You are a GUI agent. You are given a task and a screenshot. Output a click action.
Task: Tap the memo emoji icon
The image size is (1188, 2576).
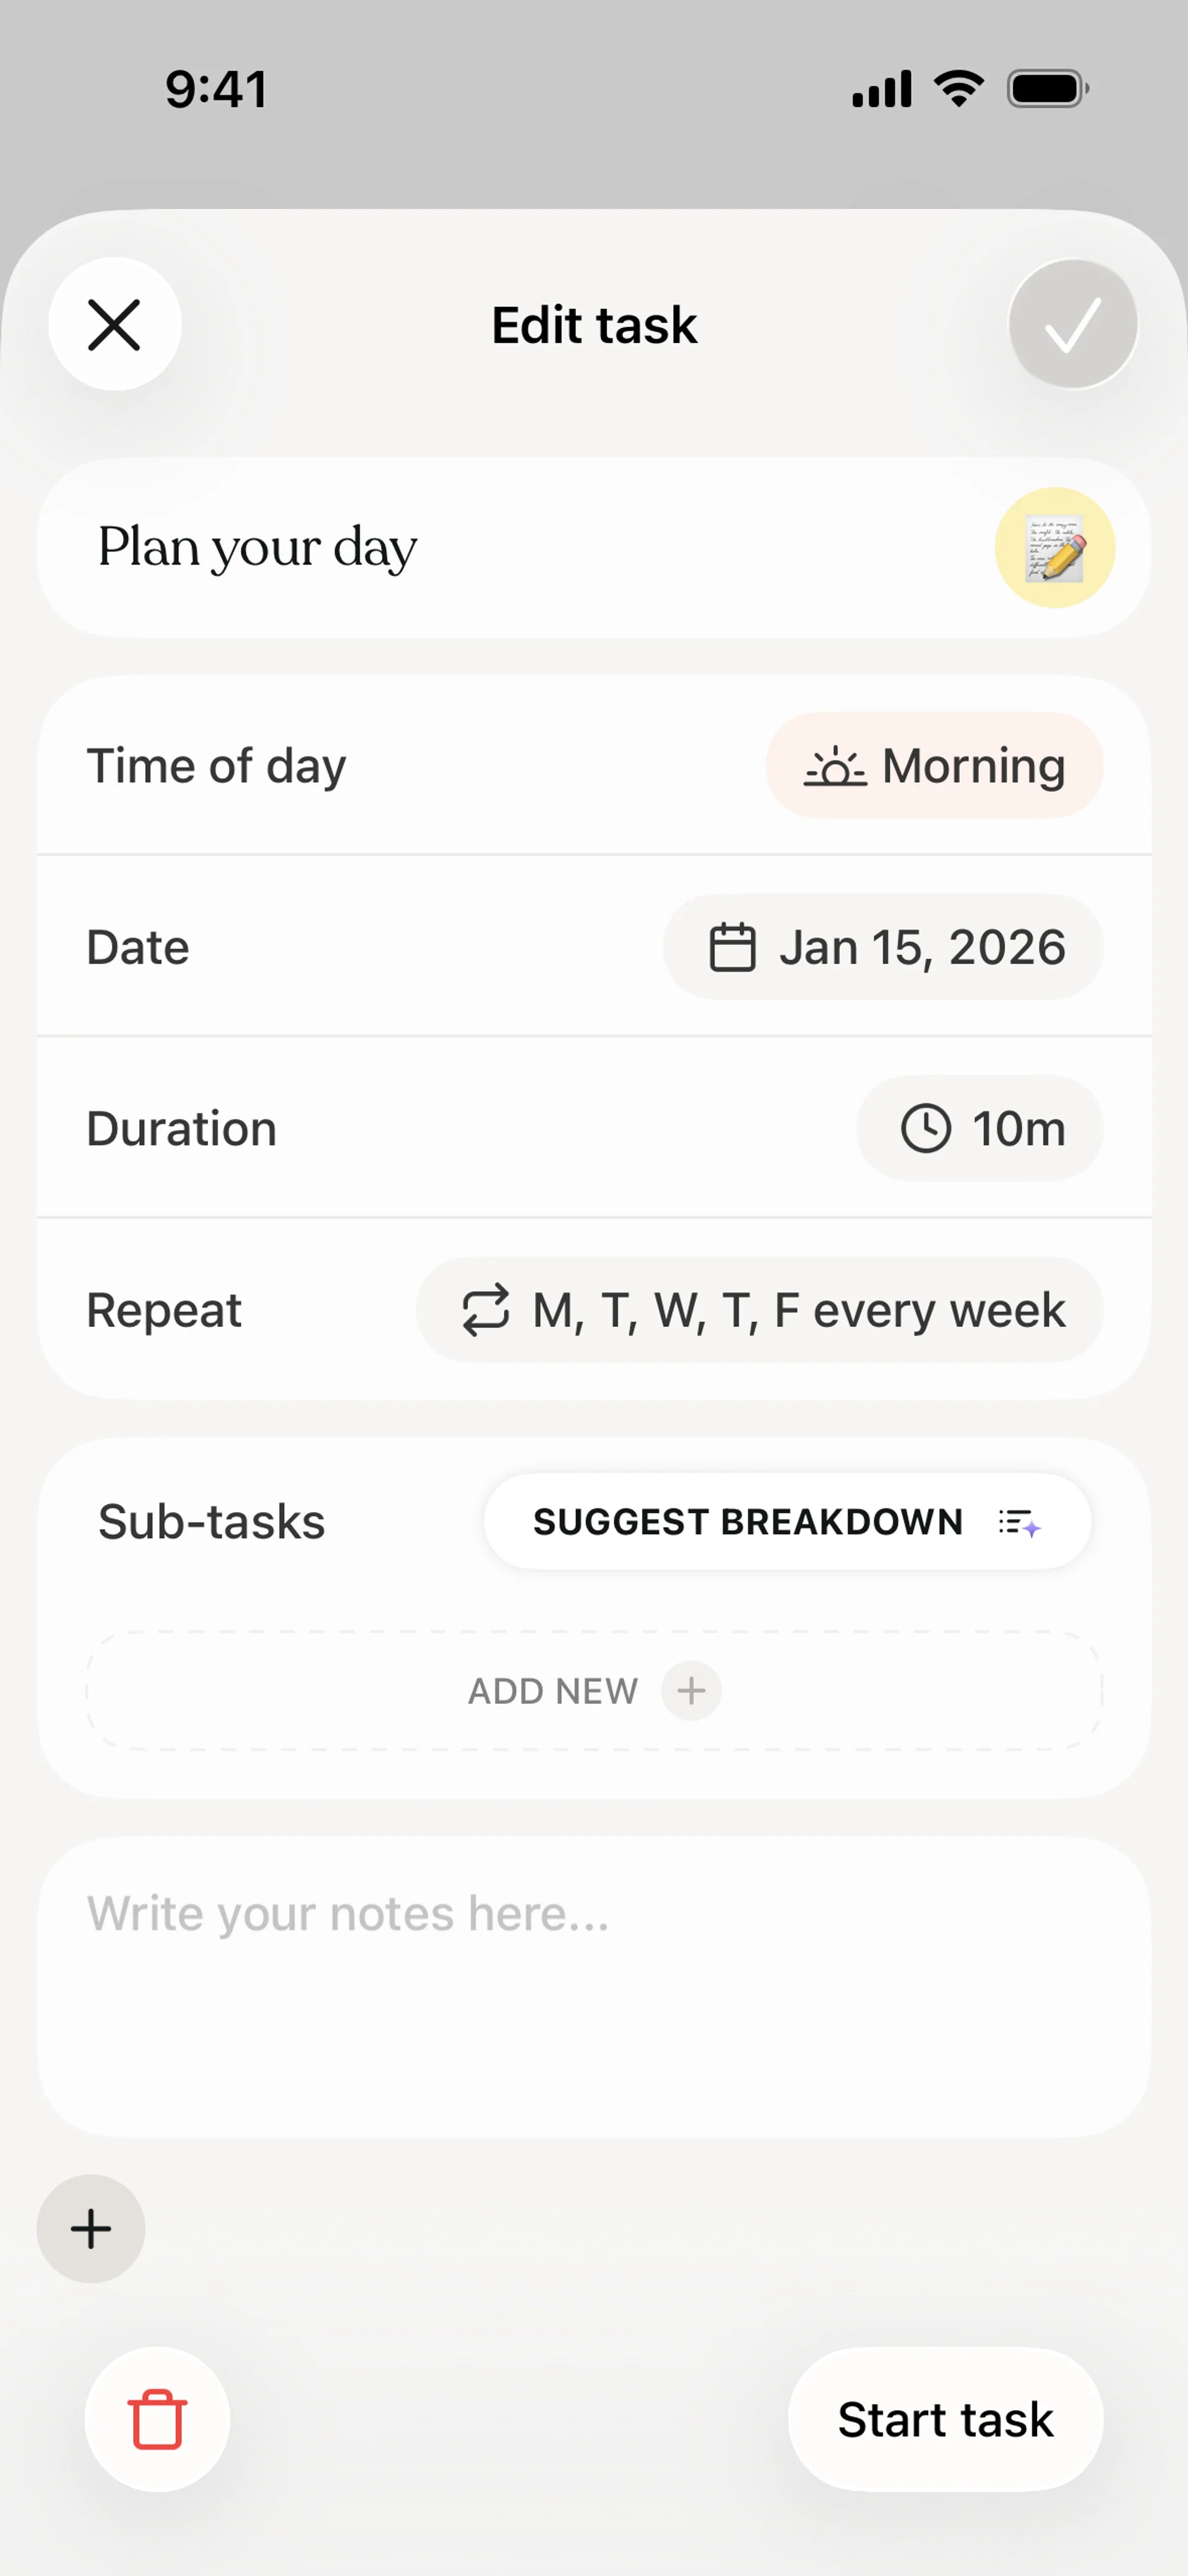pyautogui.click(x=1054, y=548)
